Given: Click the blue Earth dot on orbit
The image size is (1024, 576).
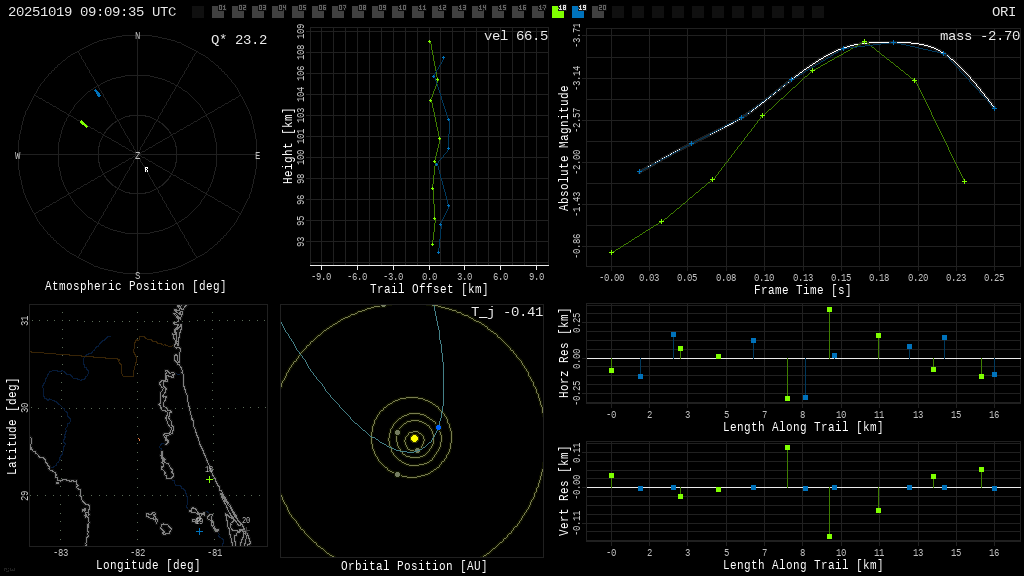Looking at the screenshot, I should click(x=438, y=427).
